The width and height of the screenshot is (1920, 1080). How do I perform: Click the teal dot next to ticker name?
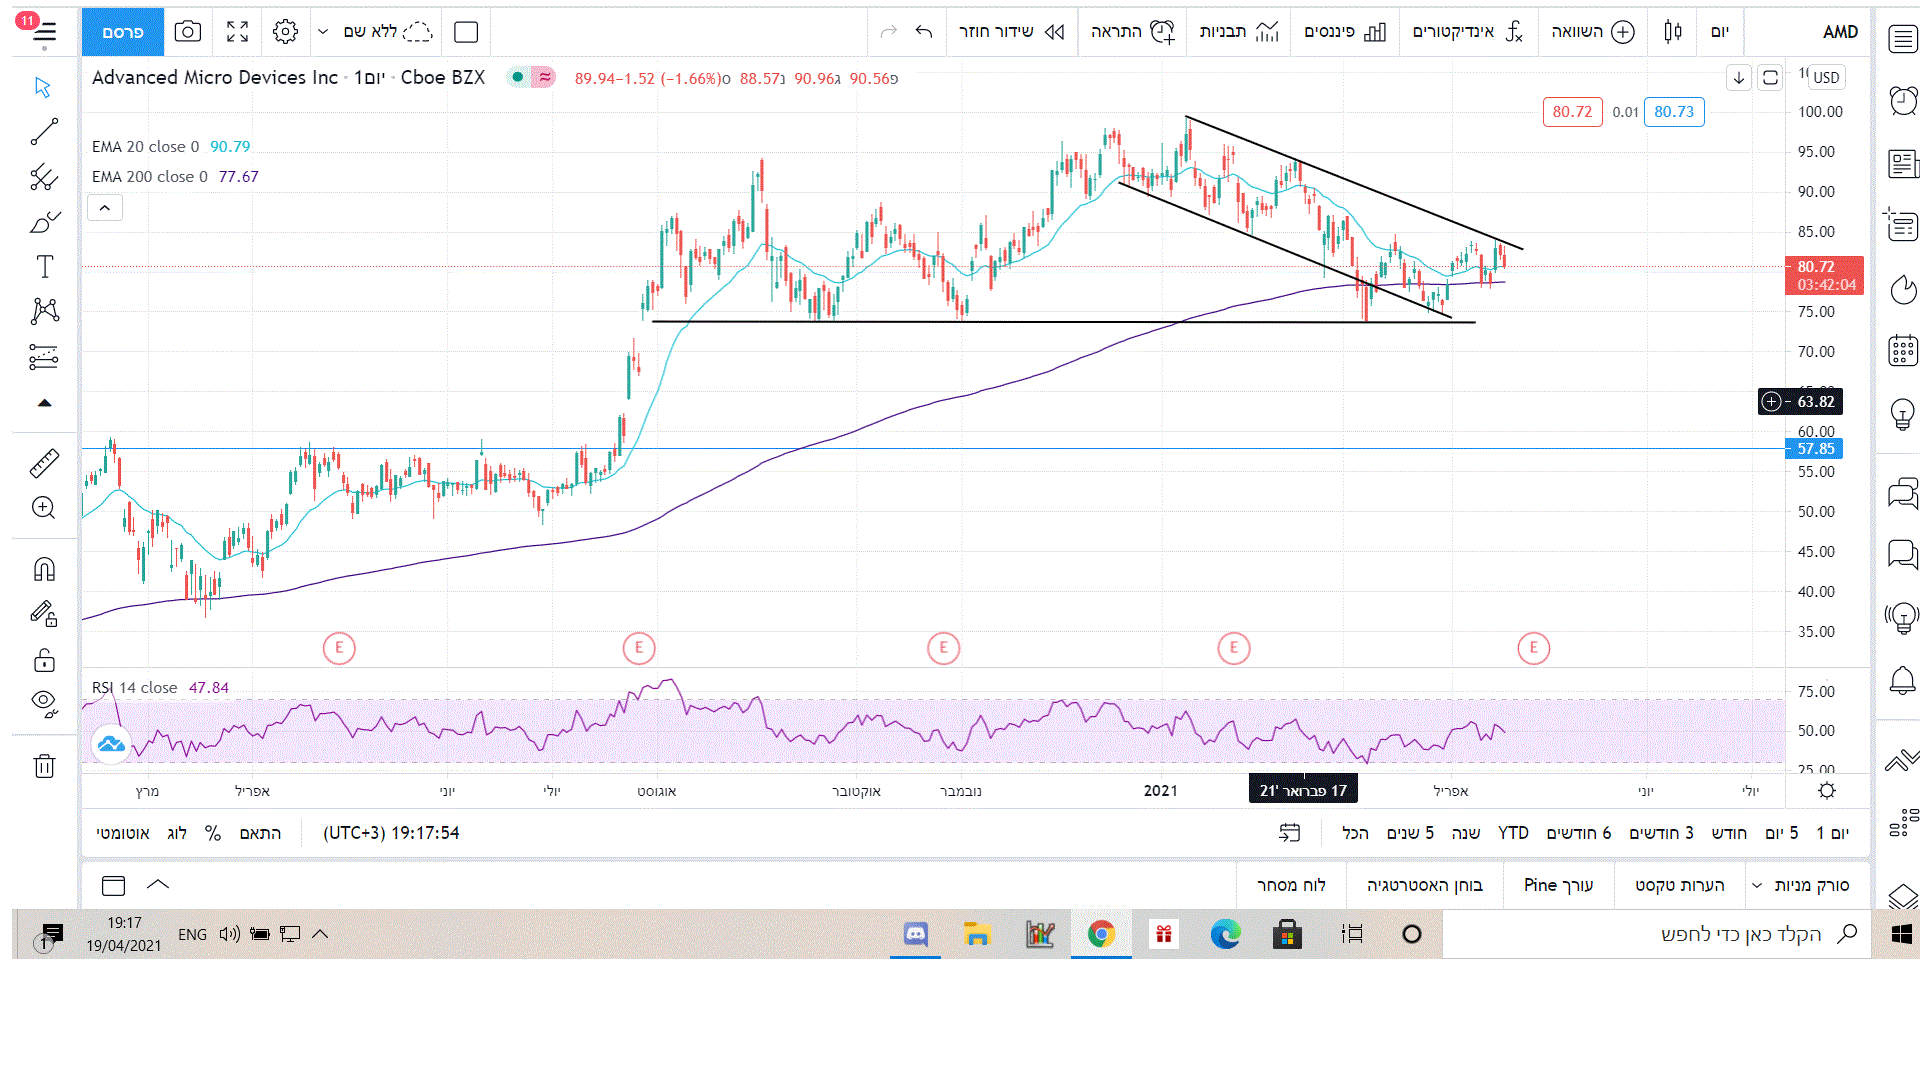coord(518,77)
